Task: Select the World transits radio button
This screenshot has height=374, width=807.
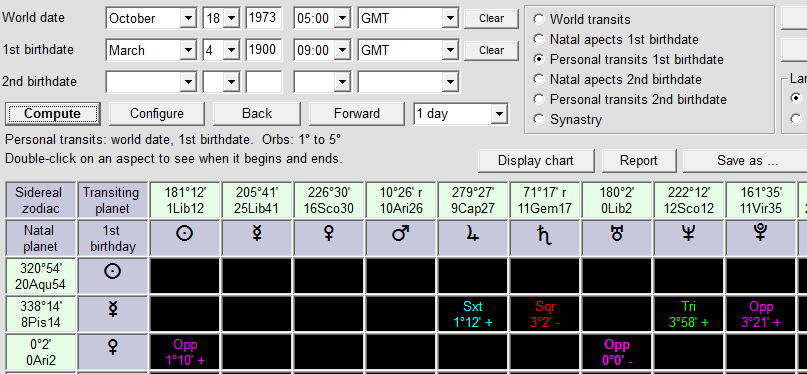Action: [x=539, y=20]
